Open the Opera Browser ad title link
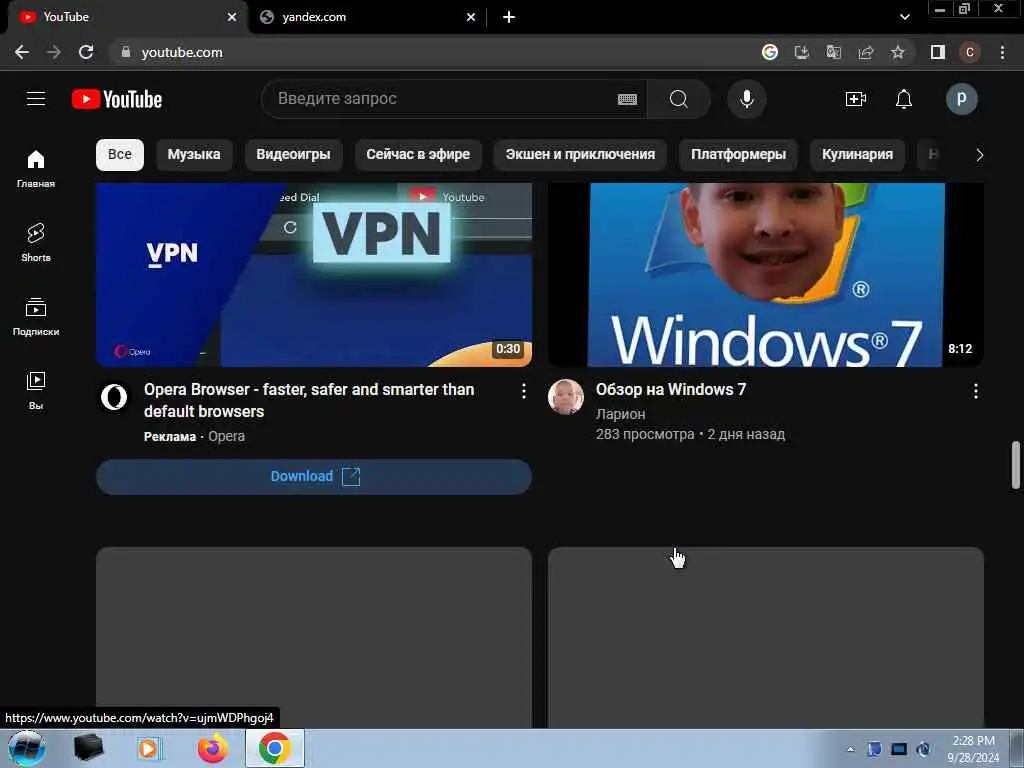 [309, 400]
